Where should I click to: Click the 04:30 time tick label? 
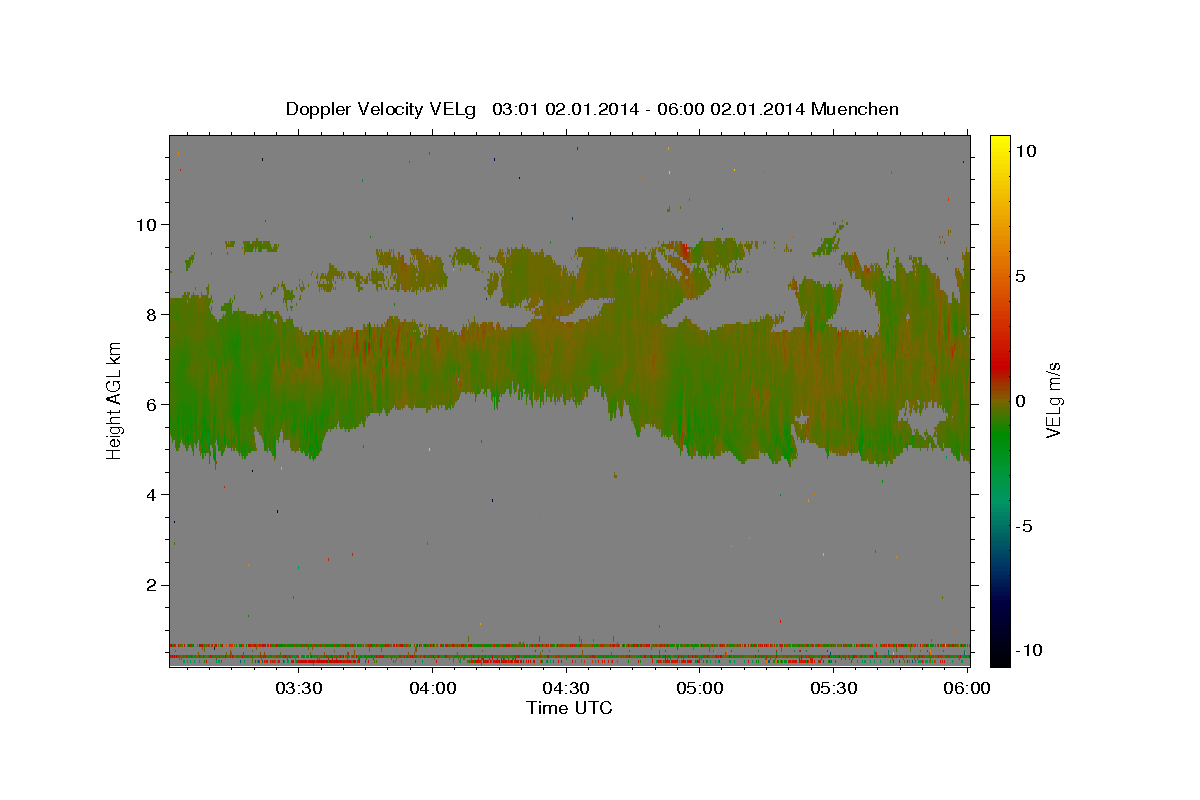pos(566,688)
